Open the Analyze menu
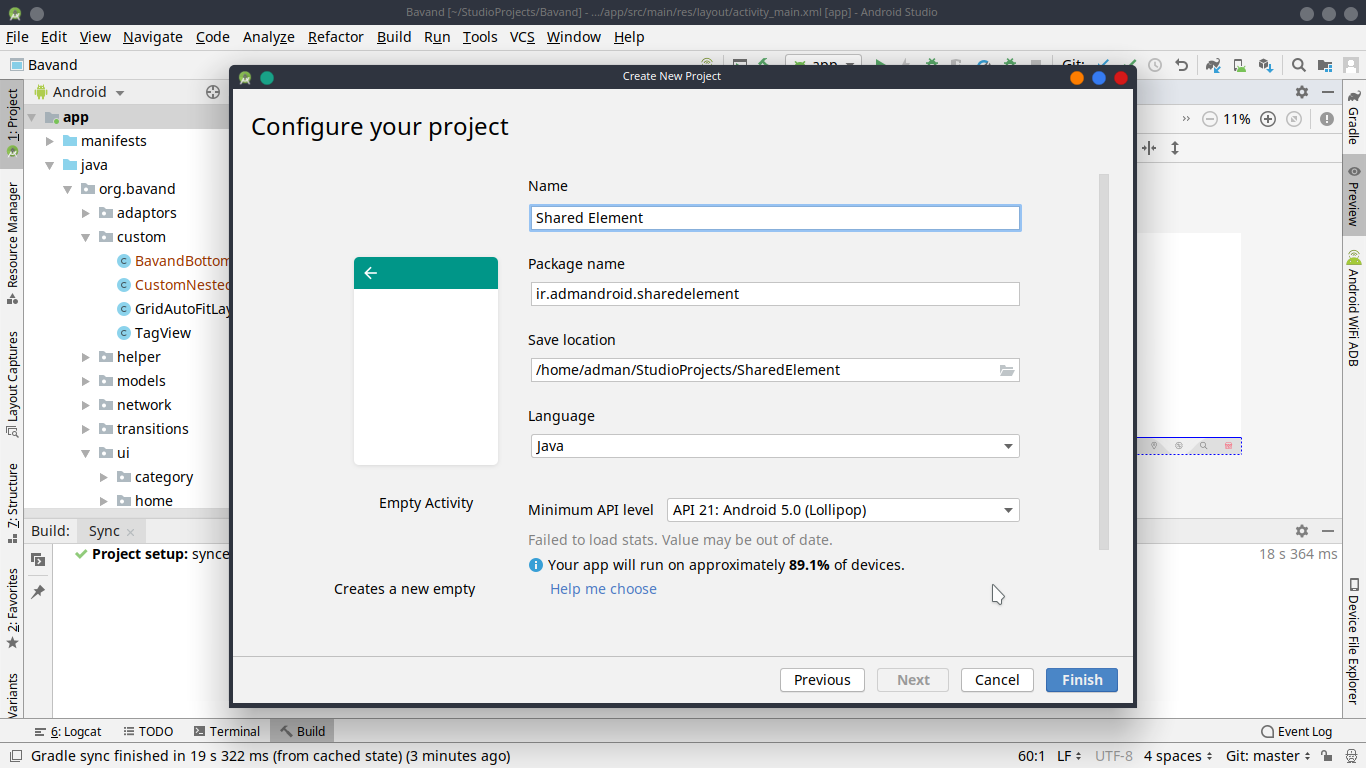The width and height of the screenshot is (1366, 768). [x=268, y=37]
